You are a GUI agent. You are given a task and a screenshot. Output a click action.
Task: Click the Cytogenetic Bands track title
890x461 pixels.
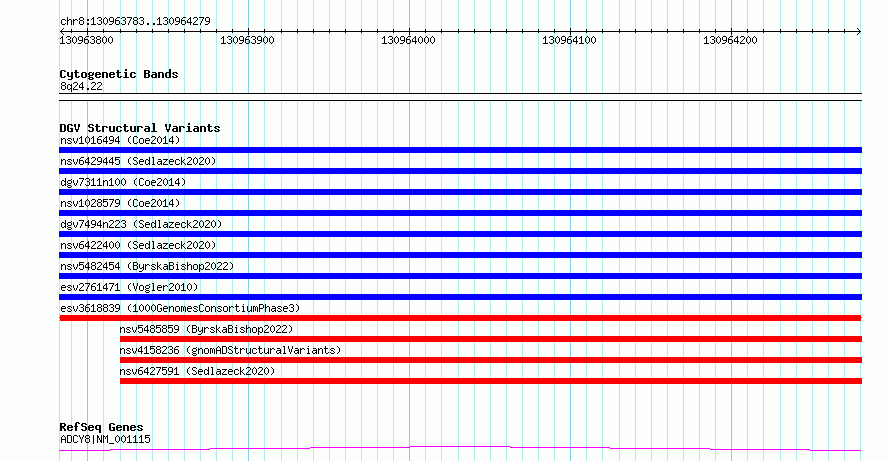pos(119,74)
